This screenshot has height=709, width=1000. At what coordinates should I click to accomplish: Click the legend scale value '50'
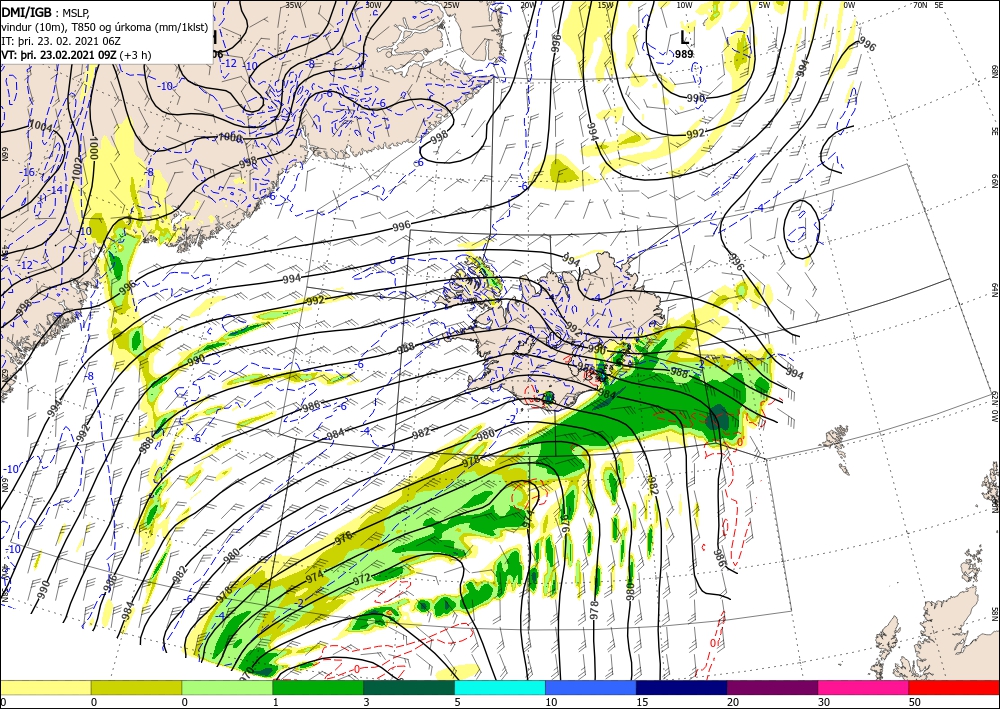point(915,702)
